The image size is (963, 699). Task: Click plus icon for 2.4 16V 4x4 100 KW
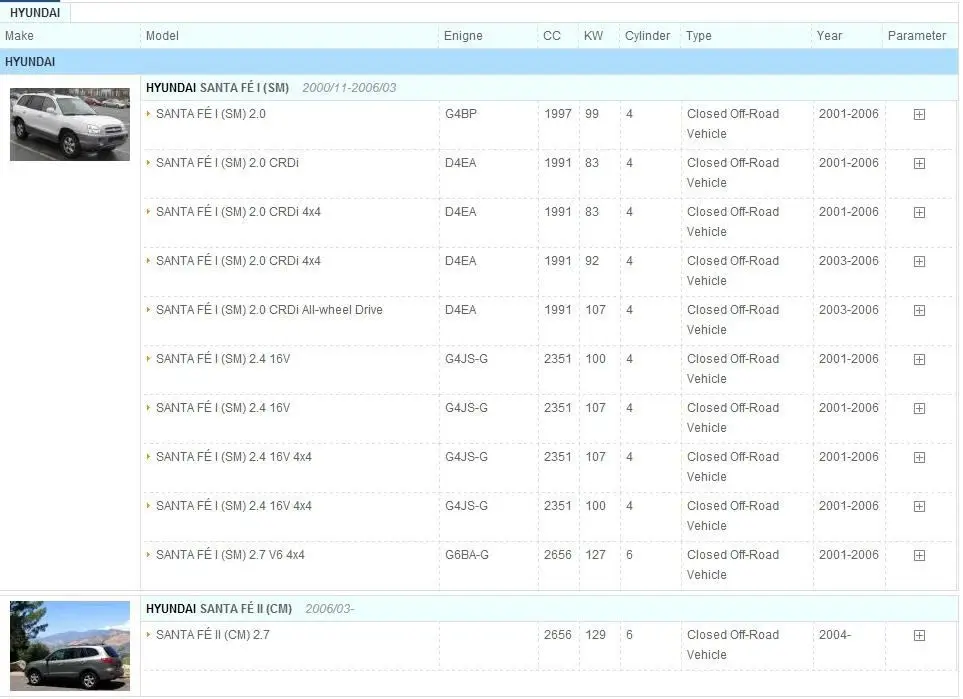click(919, 507)
